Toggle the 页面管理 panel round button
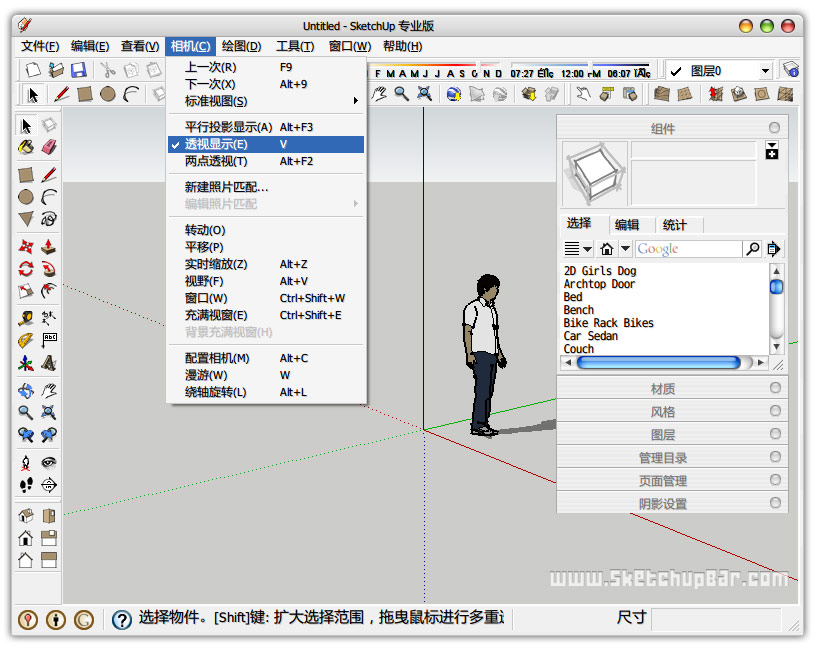Image resolution: width=815 pixels, height=650 pixels. [775, 480]
